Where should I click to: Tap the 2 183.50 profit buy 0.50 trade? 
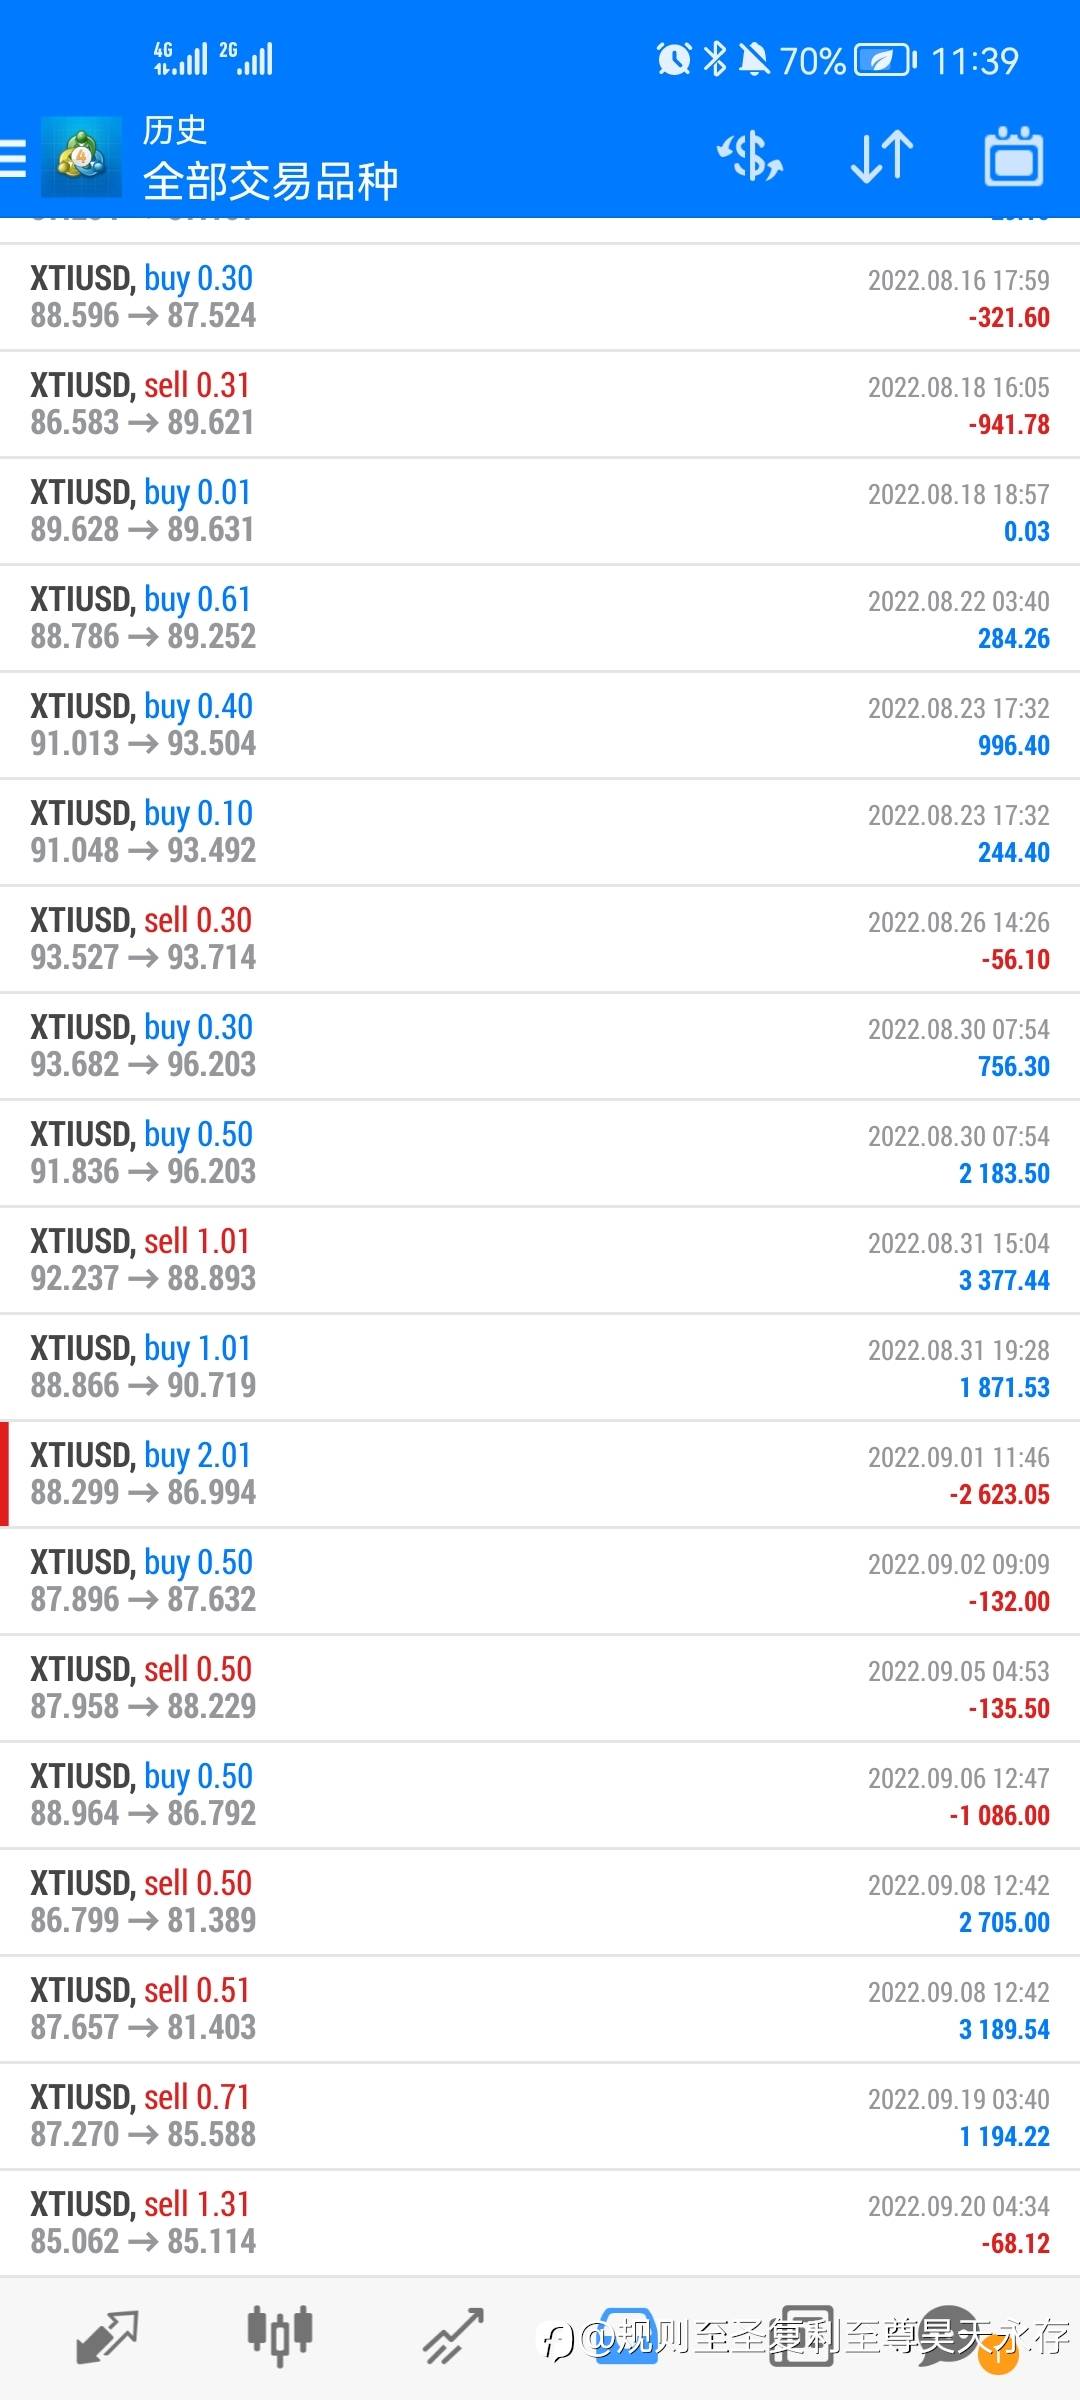pos(540,1153)
